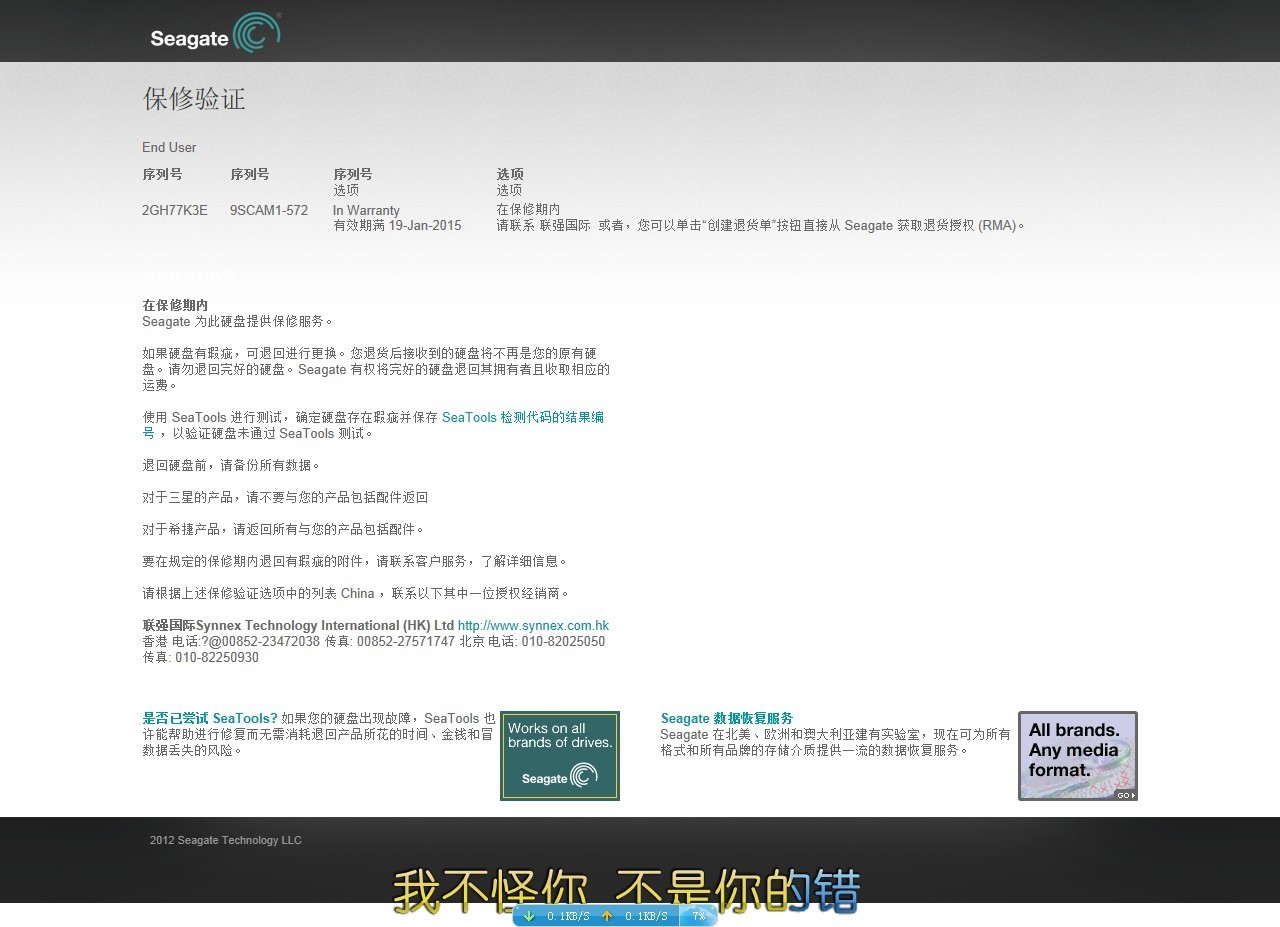Viewport: 1280px width, 927px height.
Task: Open the SeaTools 检测代码的结果编号 link
Action: pos(523,417)
